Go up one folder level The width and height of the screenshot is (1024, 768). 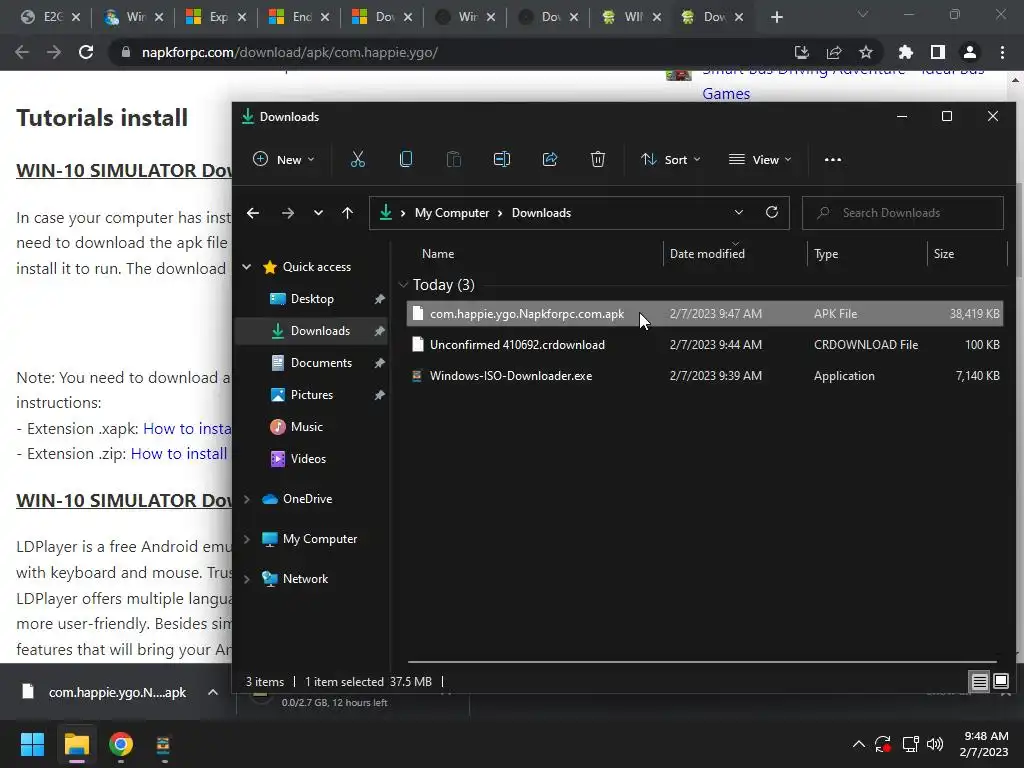point(347,213)
